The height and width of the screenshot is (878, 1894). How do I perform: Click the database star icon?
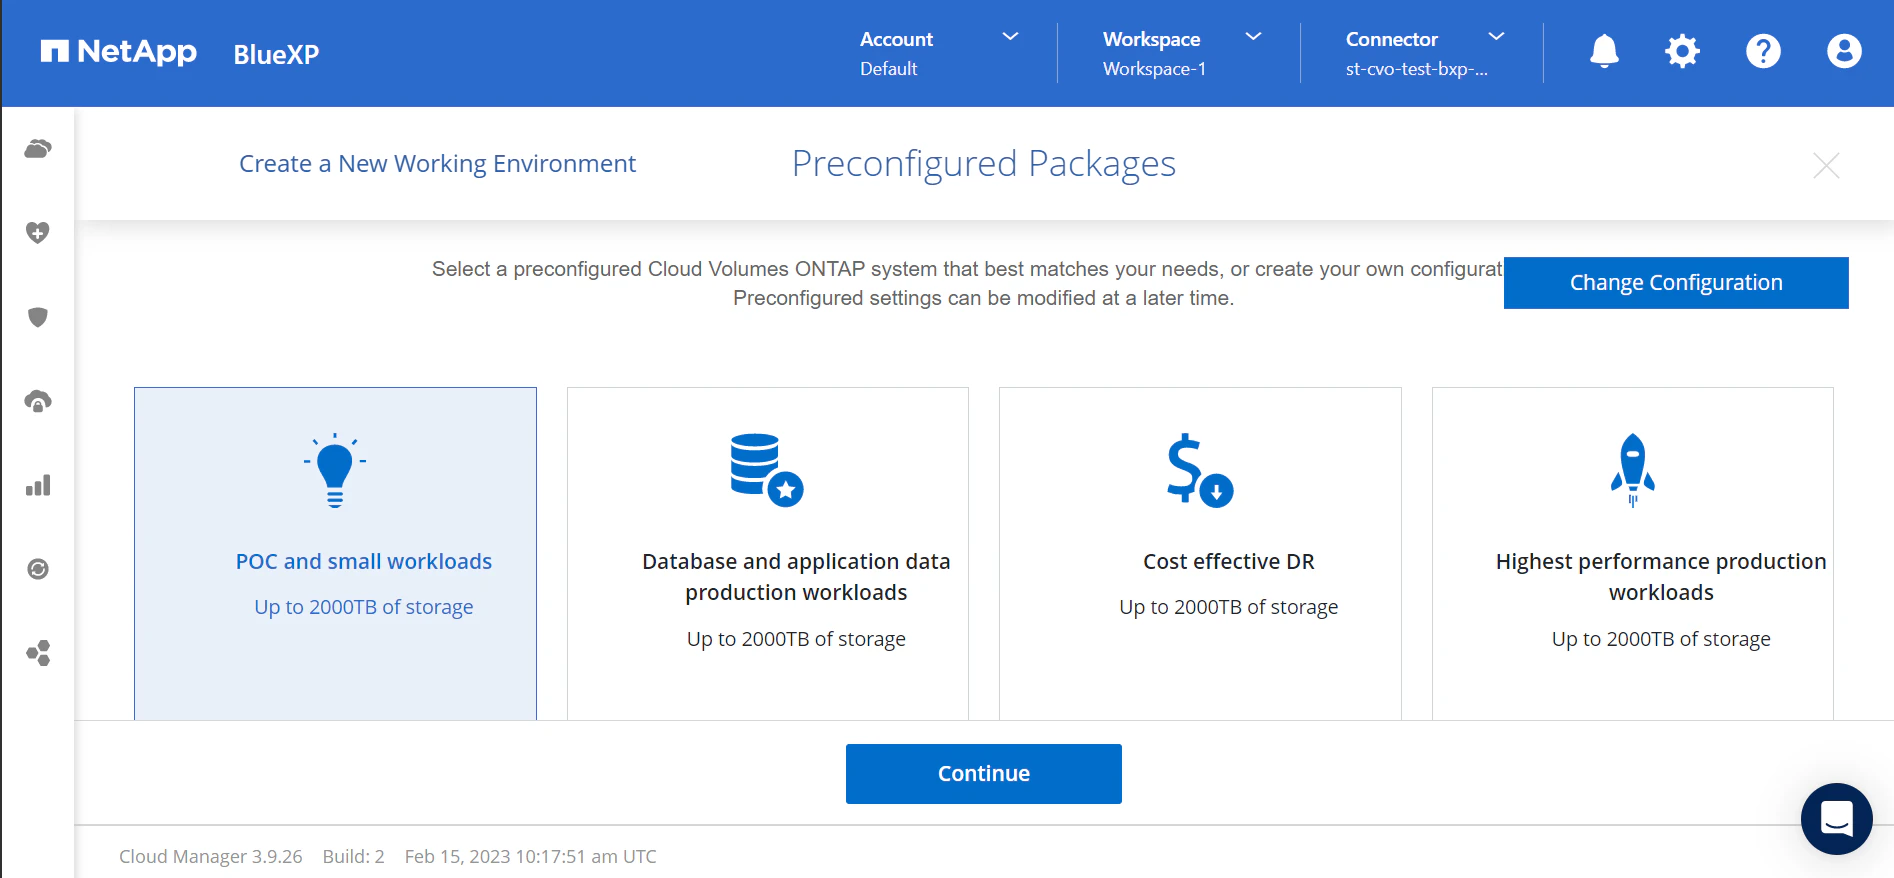pos(767,470)
